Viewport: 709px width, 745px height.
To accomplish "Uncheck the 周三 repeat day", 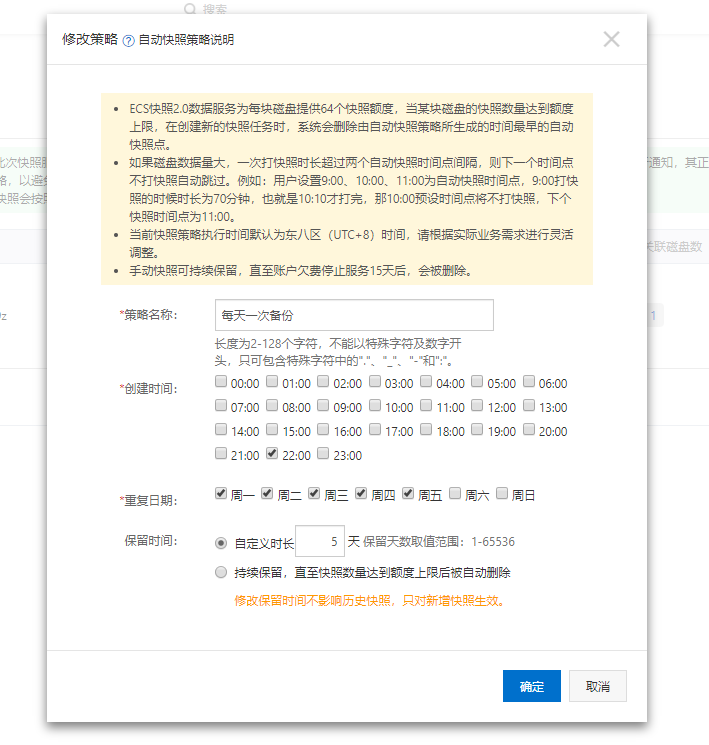I will point(314,493).
